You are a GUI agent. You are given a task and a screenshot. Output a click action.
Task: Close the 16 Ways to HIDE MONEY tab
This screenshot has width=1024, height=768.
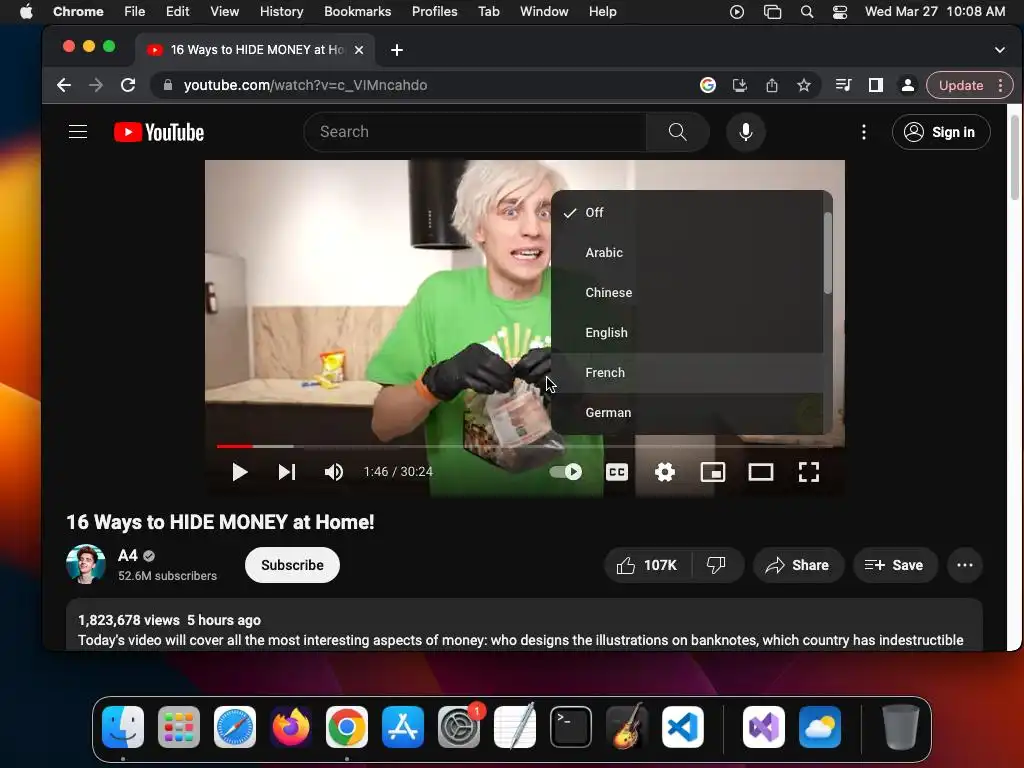tap(359, 50)
